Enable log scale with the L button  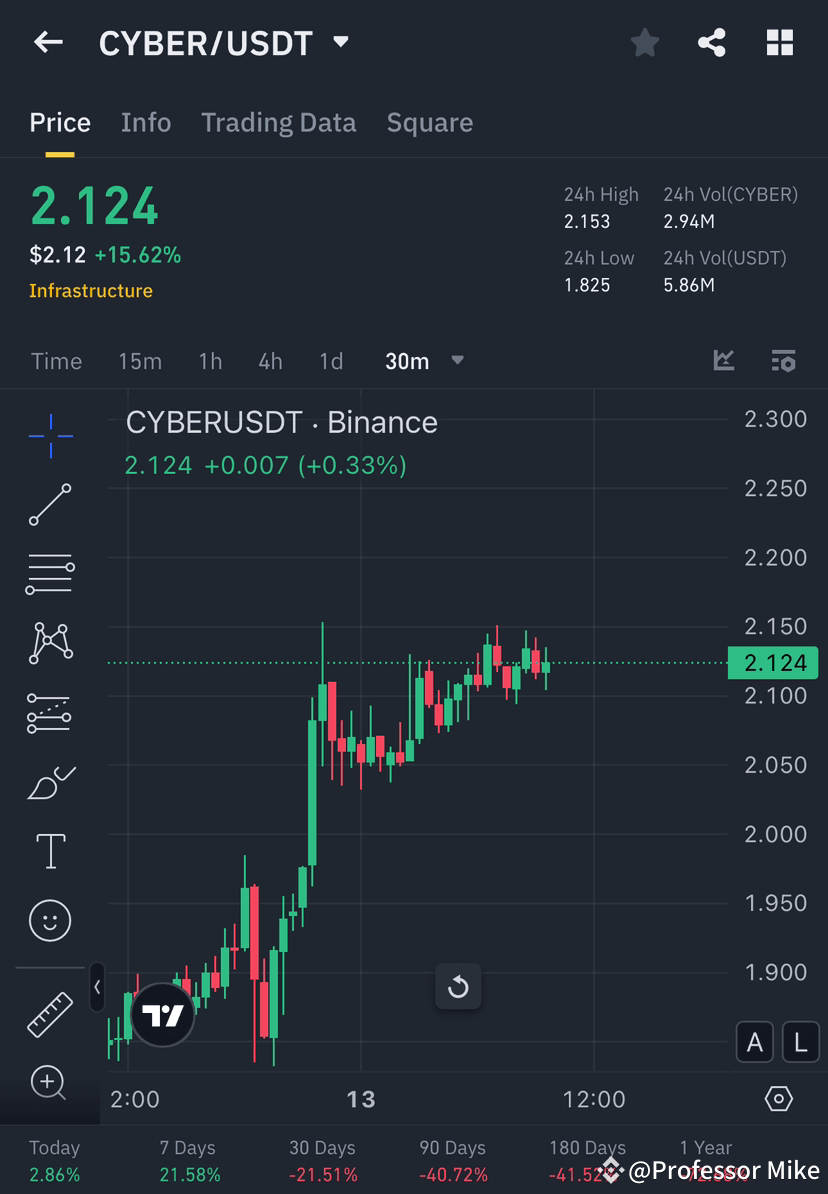pos(800,1042)
